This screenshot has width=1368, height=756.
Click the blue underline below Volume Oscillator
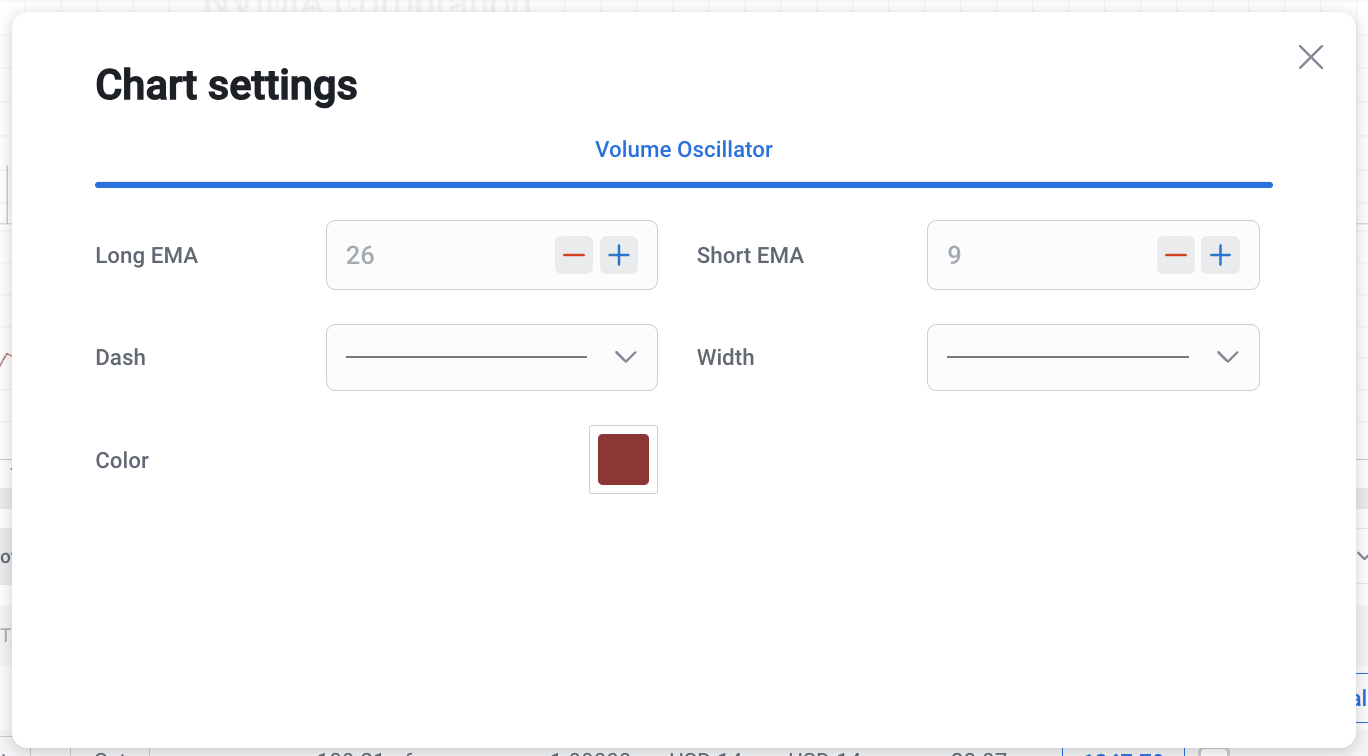pos(684,185)
